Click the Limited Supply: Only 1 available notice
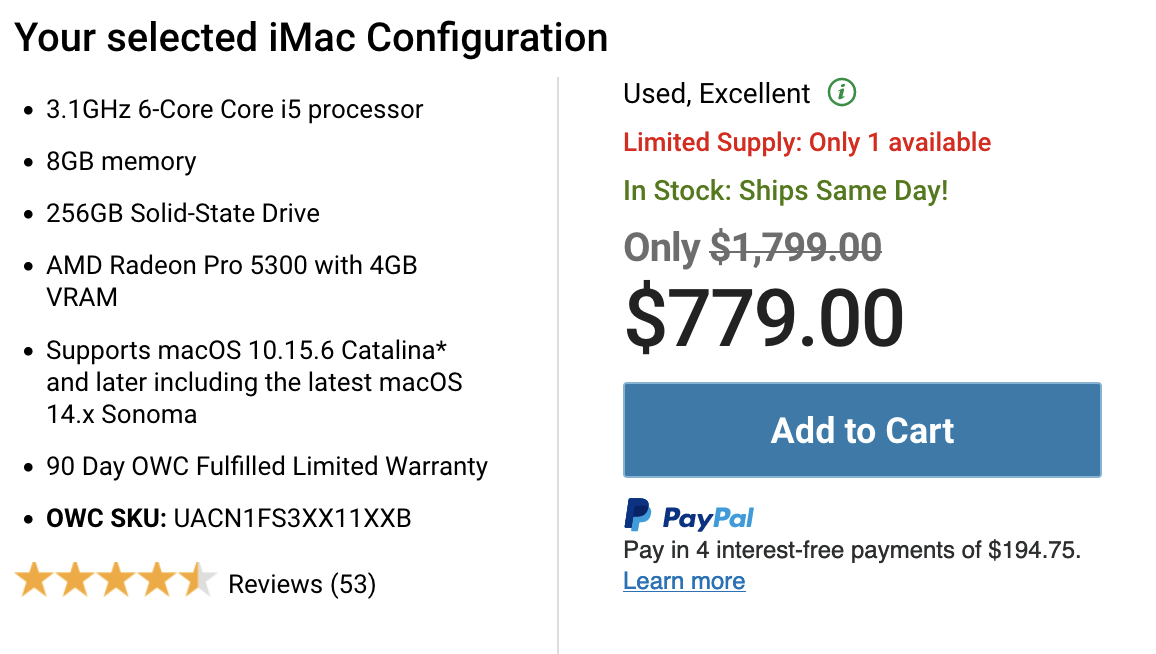The height and width of the screenshot is (654, 1156). [807, 142]
